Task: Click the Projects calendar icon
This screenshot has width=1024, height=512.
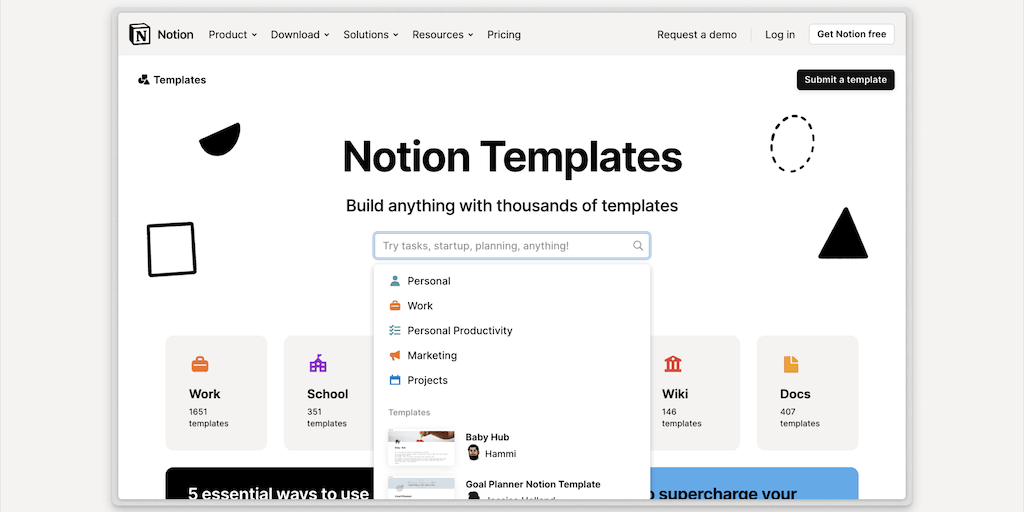Action: 394,380
